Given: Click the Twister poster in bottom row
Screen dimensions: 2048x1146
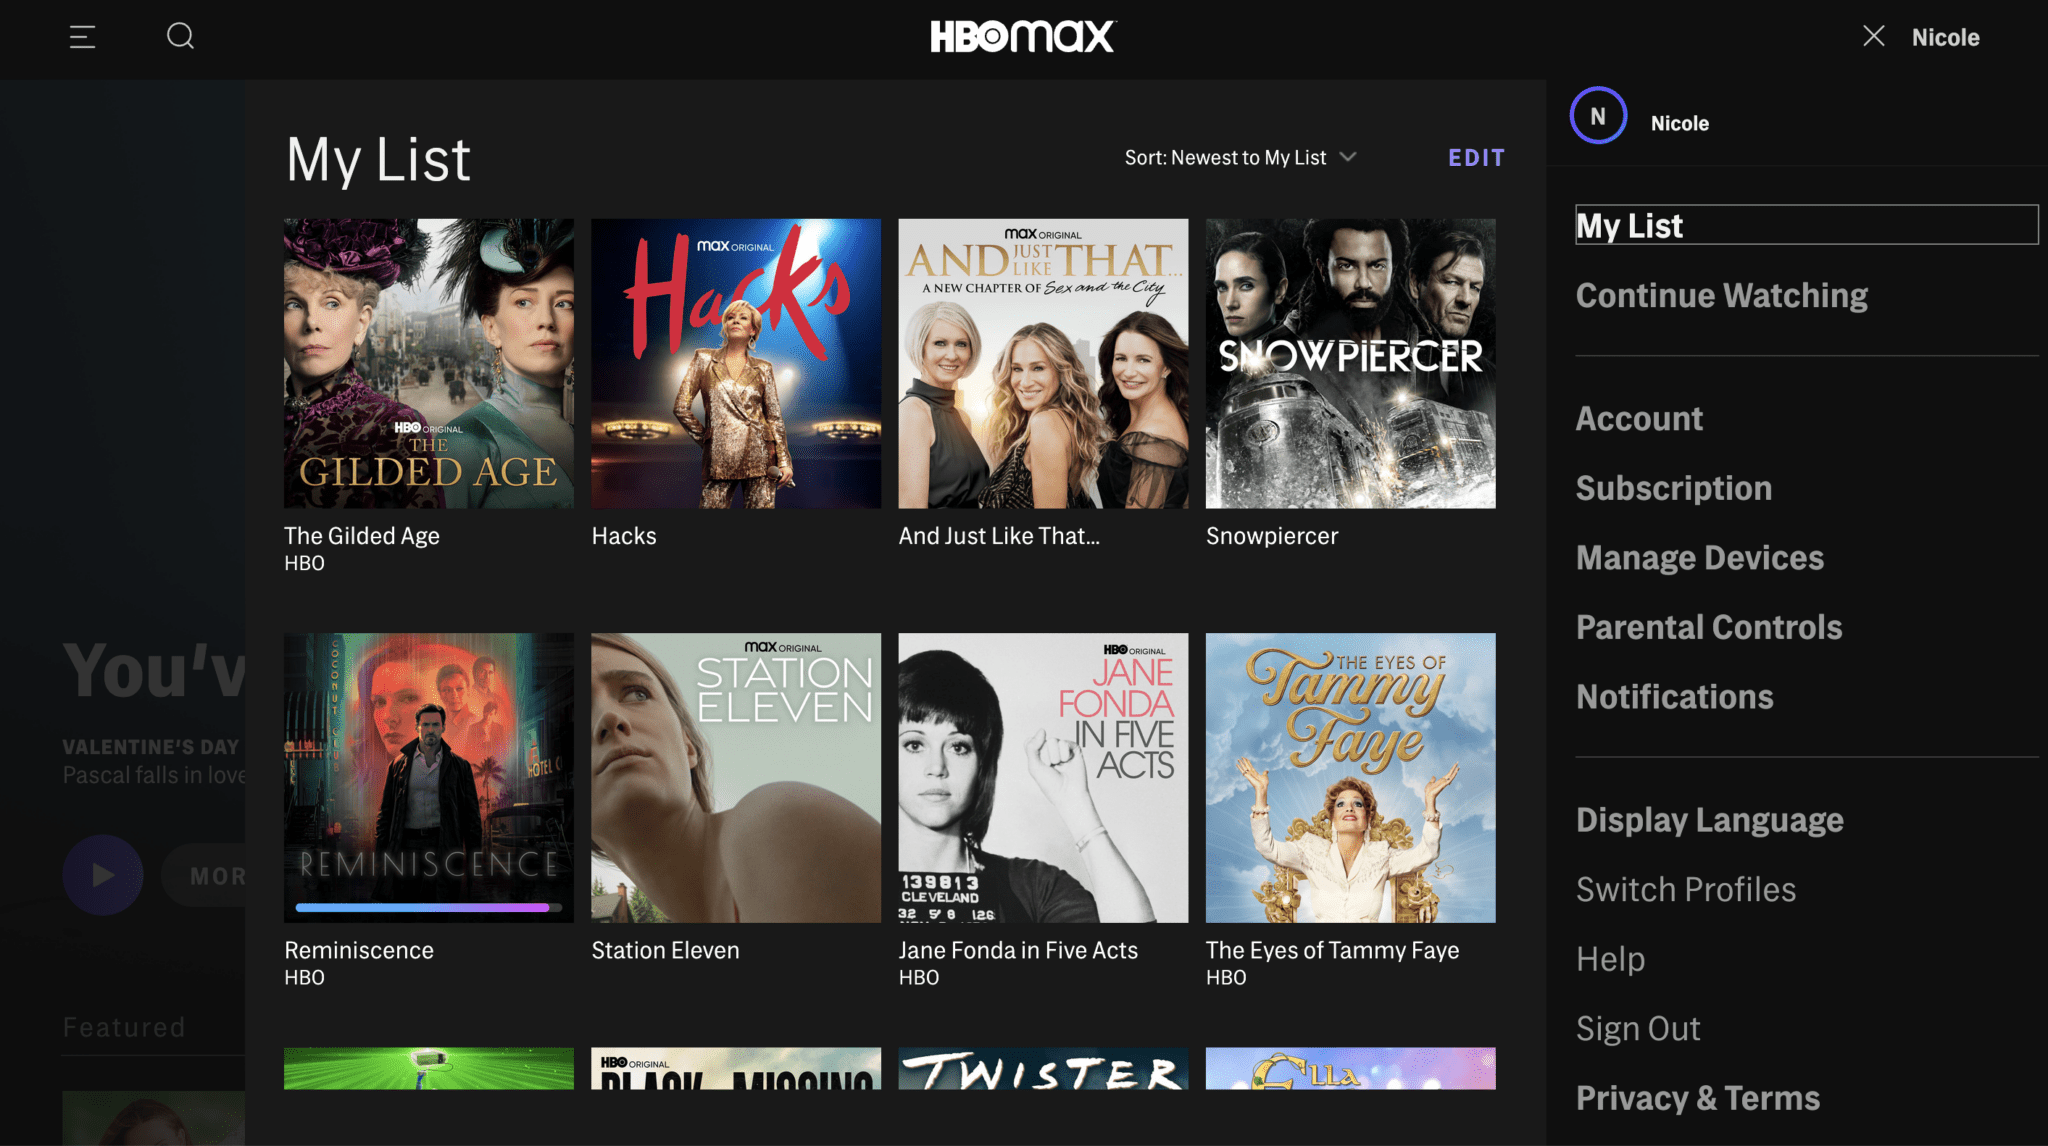Looking at the screenshot, I should click(x=1043, y=1069).
